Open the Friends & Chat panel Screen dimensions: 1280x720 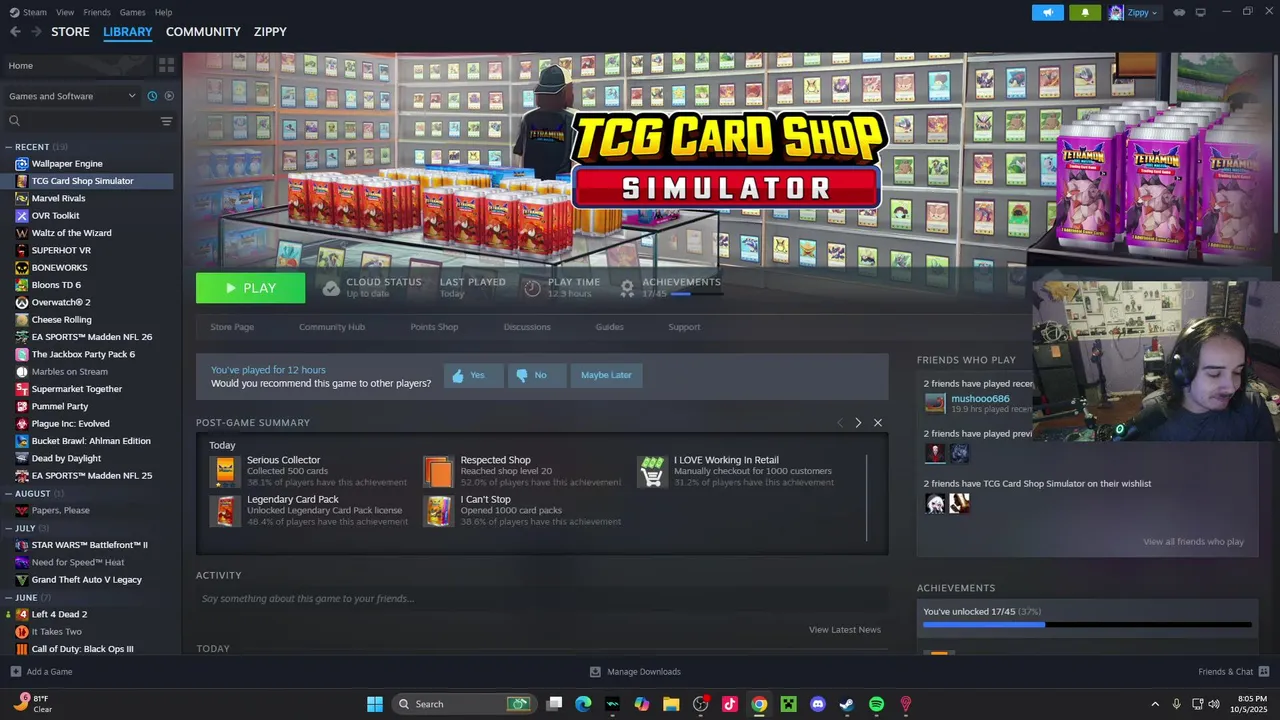pyautogui.click(x=1233, y=672)
